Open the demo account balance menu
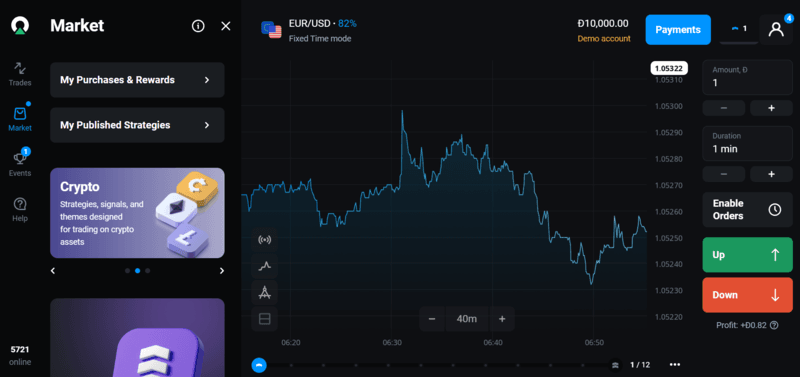 (604, 30)
